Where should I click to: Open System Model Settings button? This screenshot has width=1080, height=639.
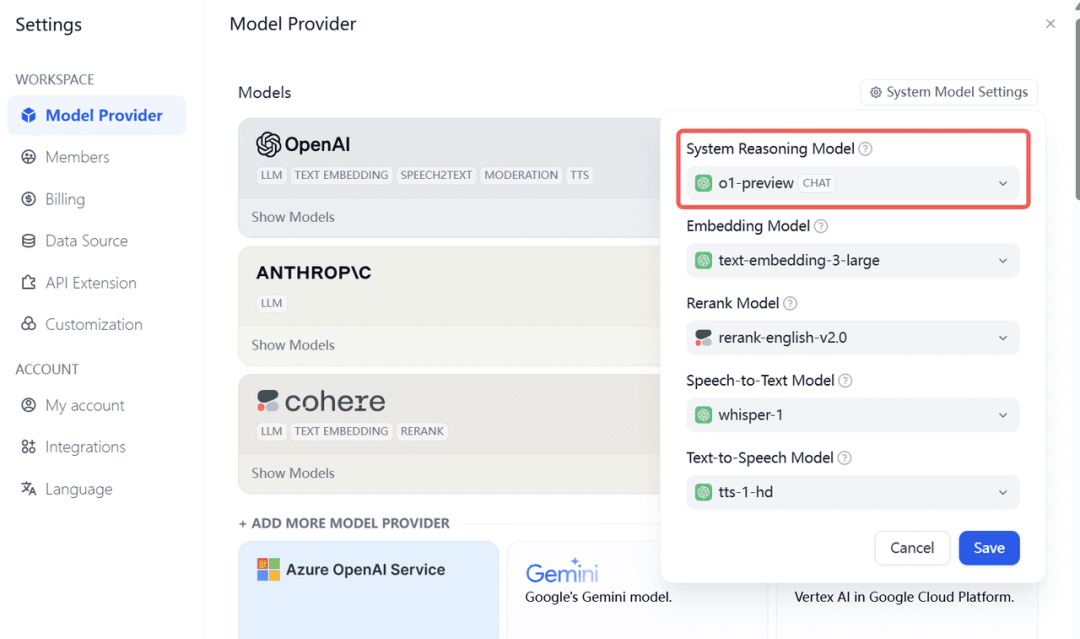948,92
